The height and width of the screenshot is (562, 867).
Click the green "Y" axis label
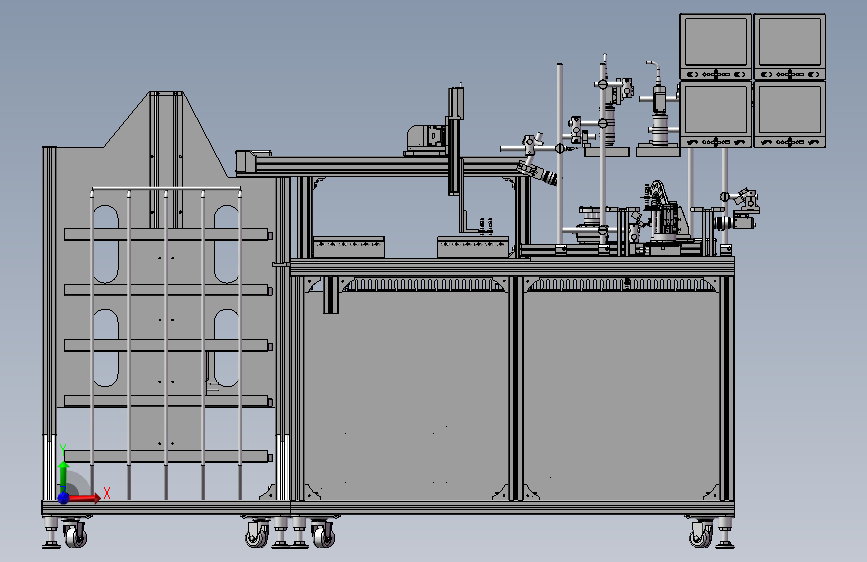pyautogui.click(x=63, y=449)
